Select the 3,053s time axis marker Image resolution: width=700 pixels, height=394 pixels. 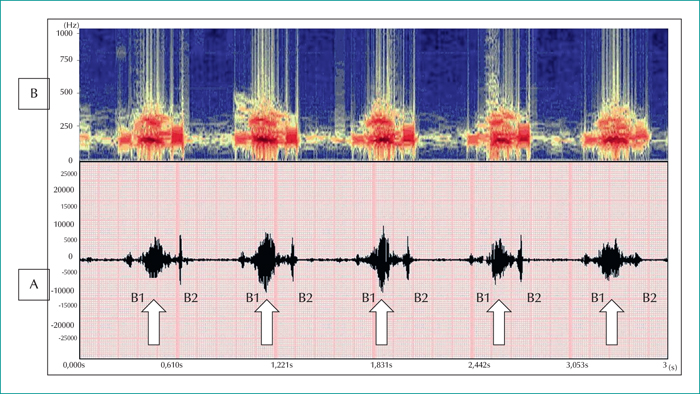coord(577,365)
